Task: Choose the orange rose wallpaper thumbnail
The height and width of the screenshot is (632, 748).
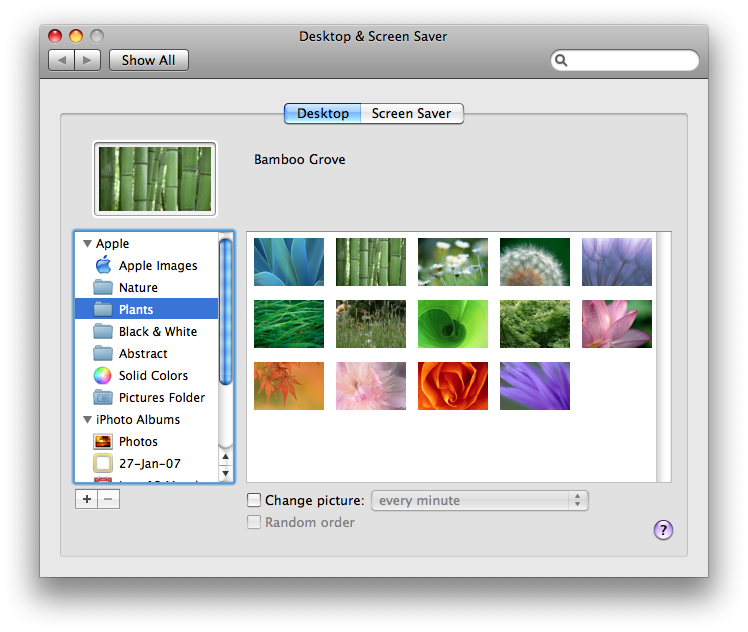Action: [453, 386]
